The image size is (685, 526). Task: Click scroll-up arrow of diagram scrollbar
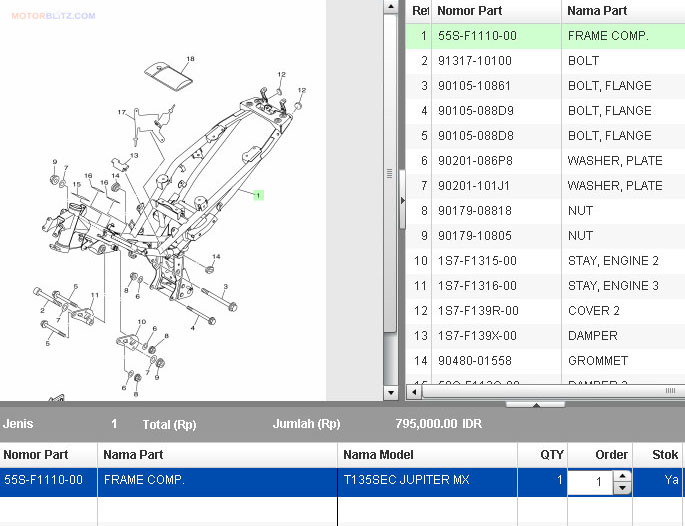click(392, 7)
